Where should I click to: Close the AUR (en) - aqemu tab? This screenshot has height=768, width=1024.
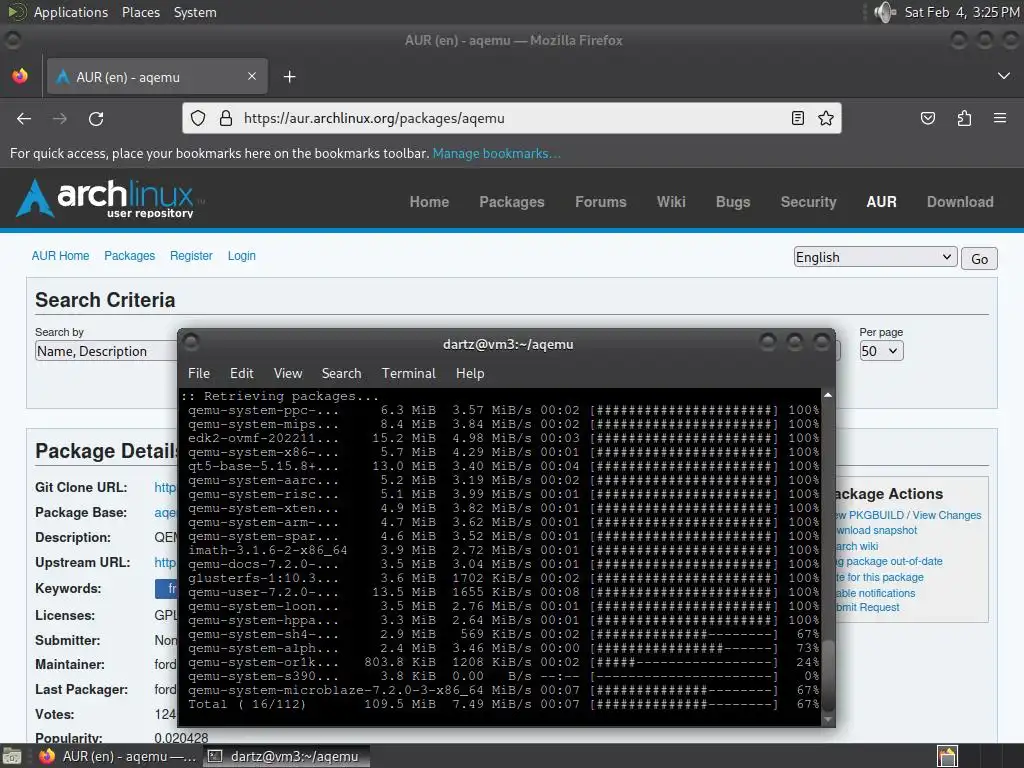click(252, 76)
